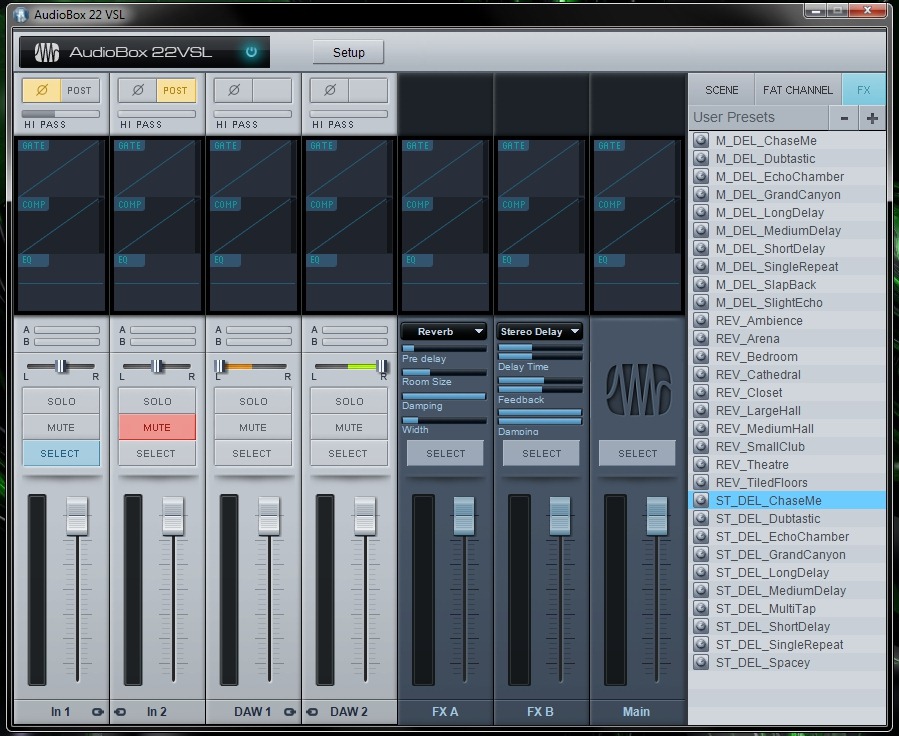Screen dimensions: 899x736
Task: Select the Main channel
Action: pos(638,453)
